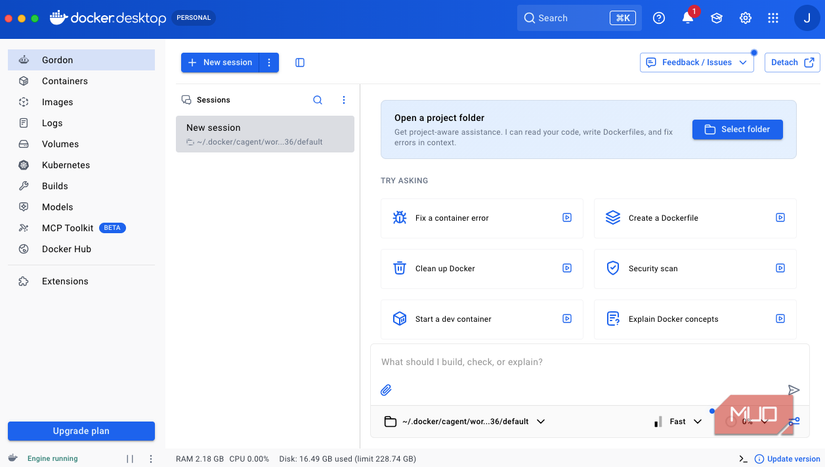The image size is (825, 467).
Task: Open account avatar J
Action: (x=807, y=18)
